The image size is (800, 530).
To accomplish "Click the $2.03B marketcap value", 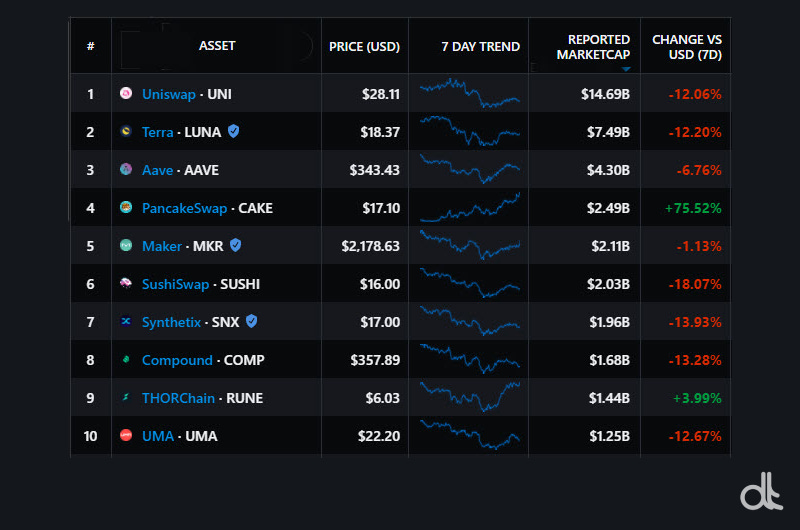I will pos(608,284).
